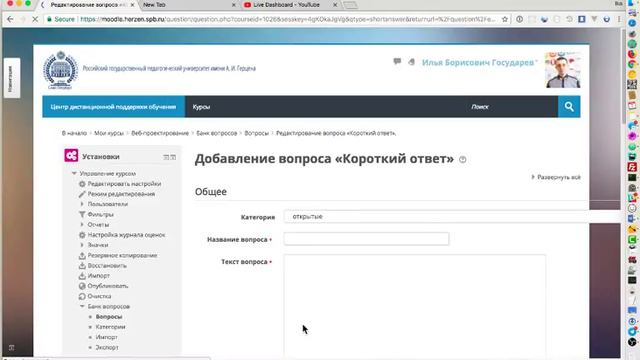Click the Режим редактирования link
This screenshot has height=360, width=640.
[x=121, y=194]
